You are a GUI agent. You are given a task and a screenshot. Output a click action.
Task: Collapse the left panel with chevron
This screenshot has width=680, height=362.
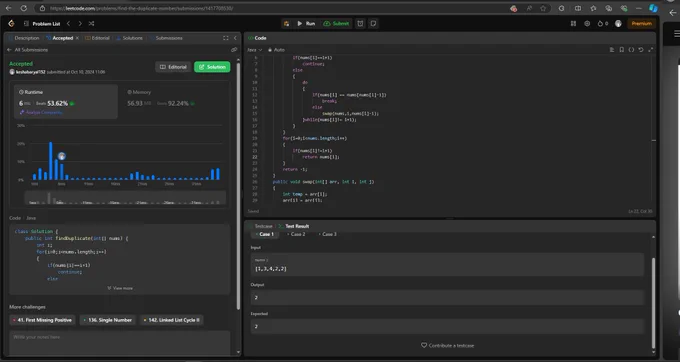pos(235,38)
